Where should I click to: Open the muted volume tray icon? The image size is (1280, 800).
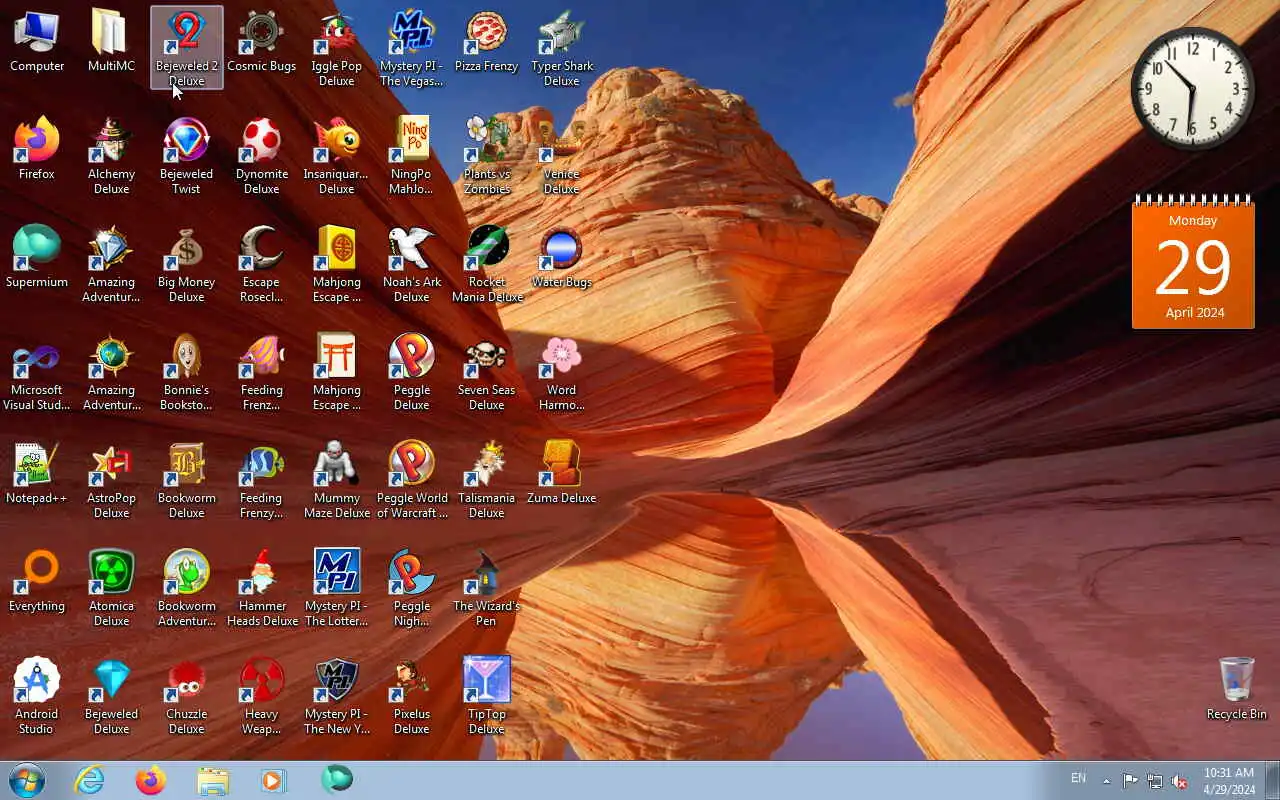pyautogui.click(x=1180, y=781)
